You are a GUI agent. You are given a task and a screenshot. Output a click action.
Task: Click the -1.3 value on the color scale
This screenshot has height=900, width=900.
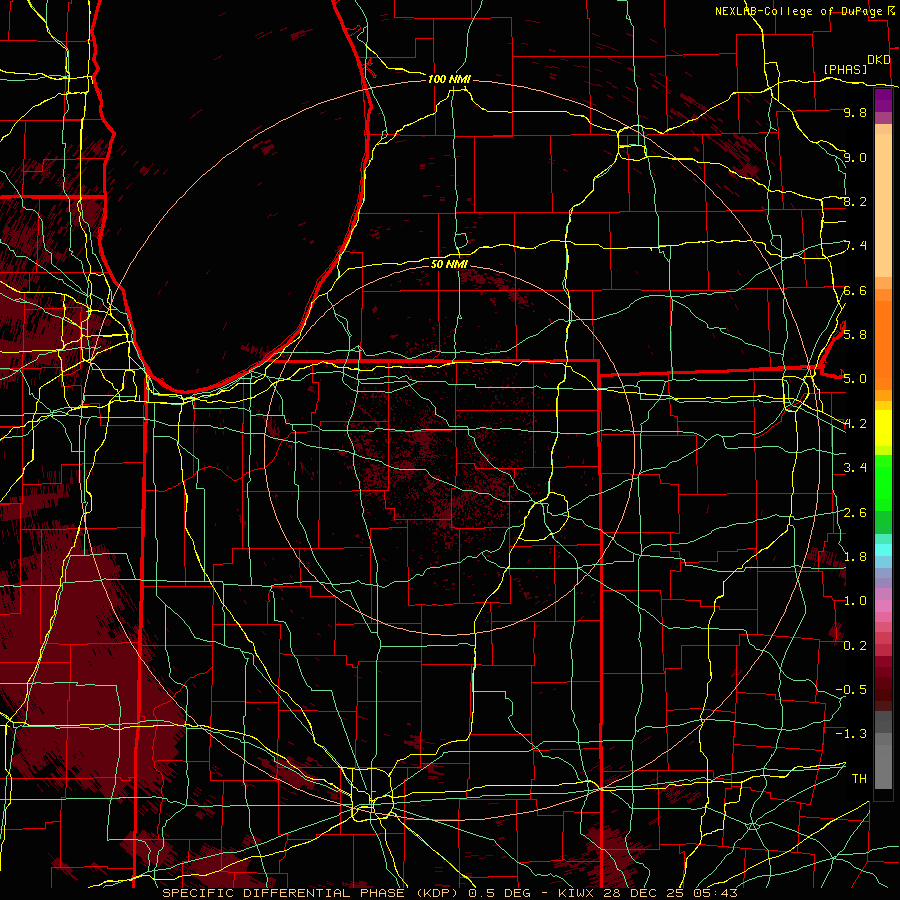point(851,734)
